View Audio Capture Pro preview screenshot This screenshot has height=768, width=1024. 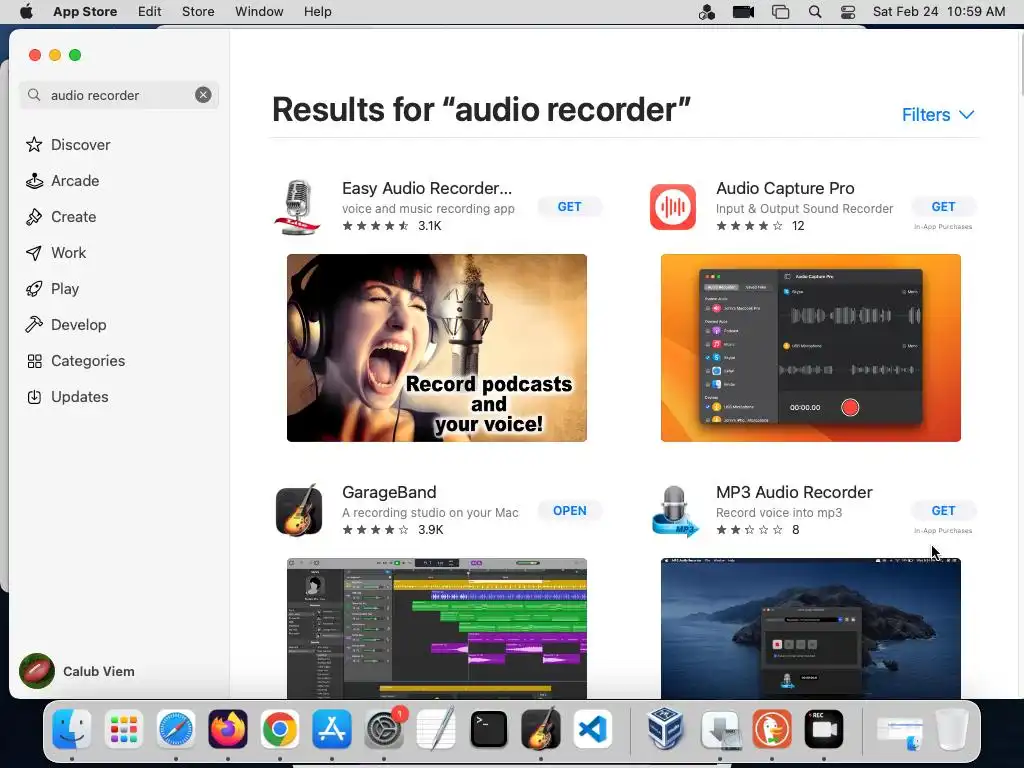coord(810,348)
